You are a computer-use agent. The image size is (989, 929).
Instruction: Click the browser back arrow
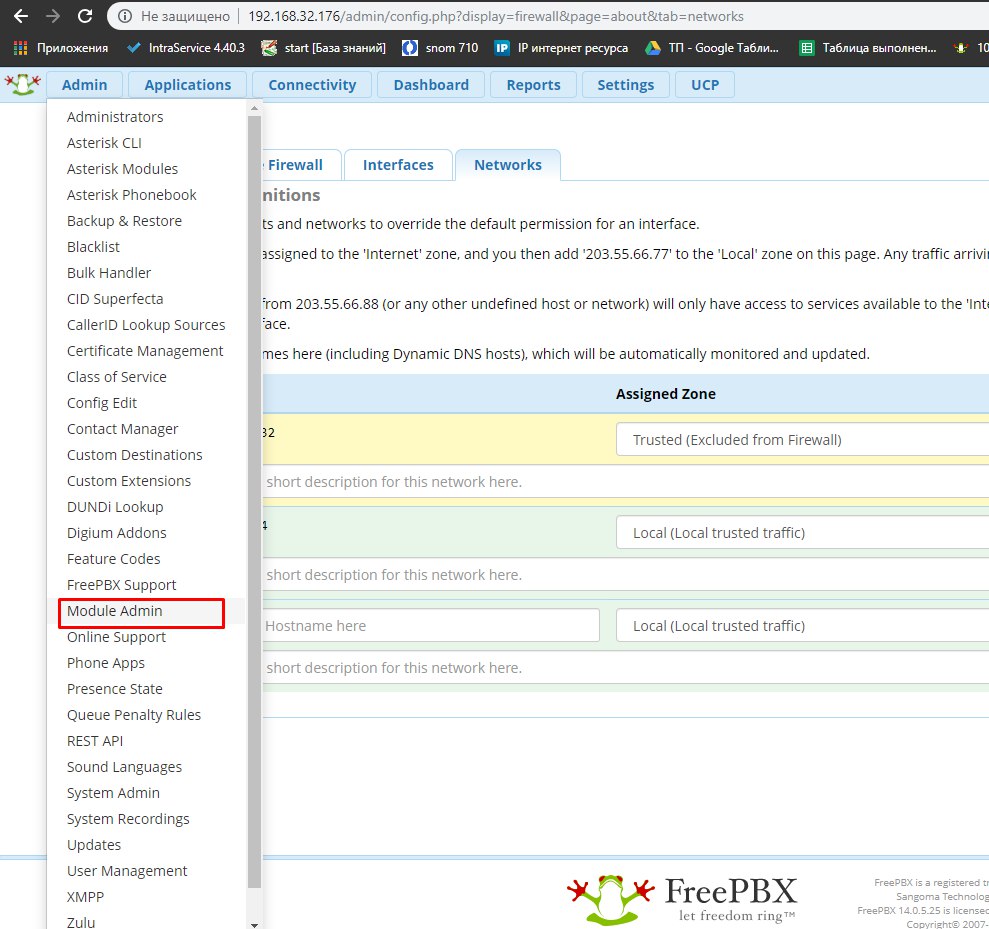click(x=21, y=16)
